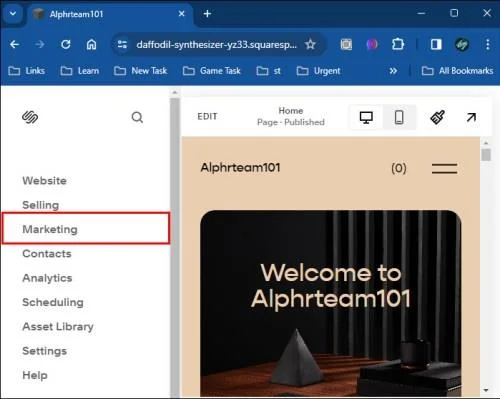Screen dimensions: 500x399
Task: Open Asset Library in the sidebar
Action: [x=58, y=327]
